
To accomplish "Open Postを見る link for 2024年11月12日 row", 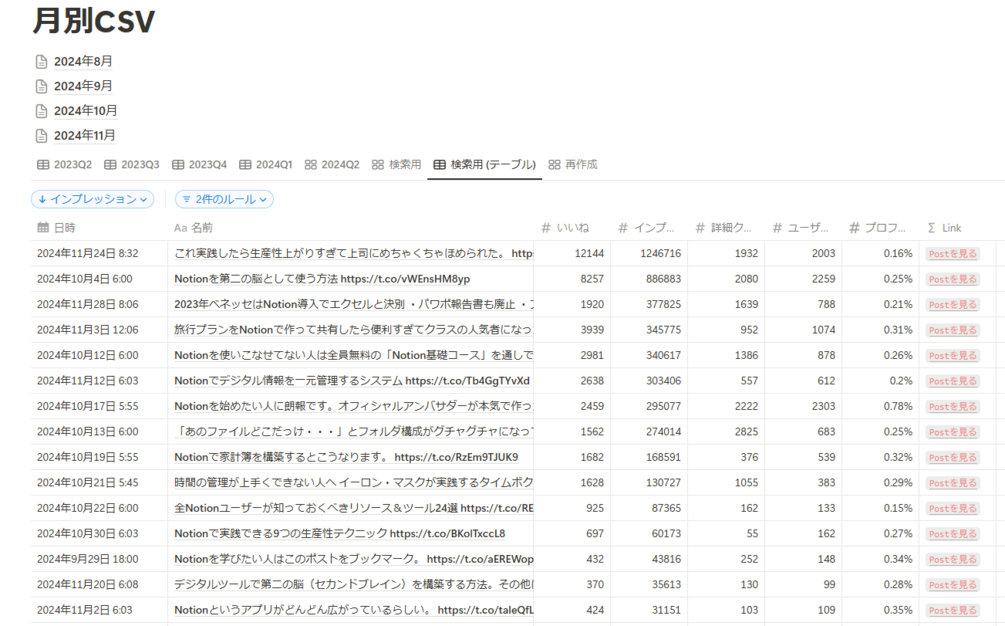I will (x=953, y=381).
